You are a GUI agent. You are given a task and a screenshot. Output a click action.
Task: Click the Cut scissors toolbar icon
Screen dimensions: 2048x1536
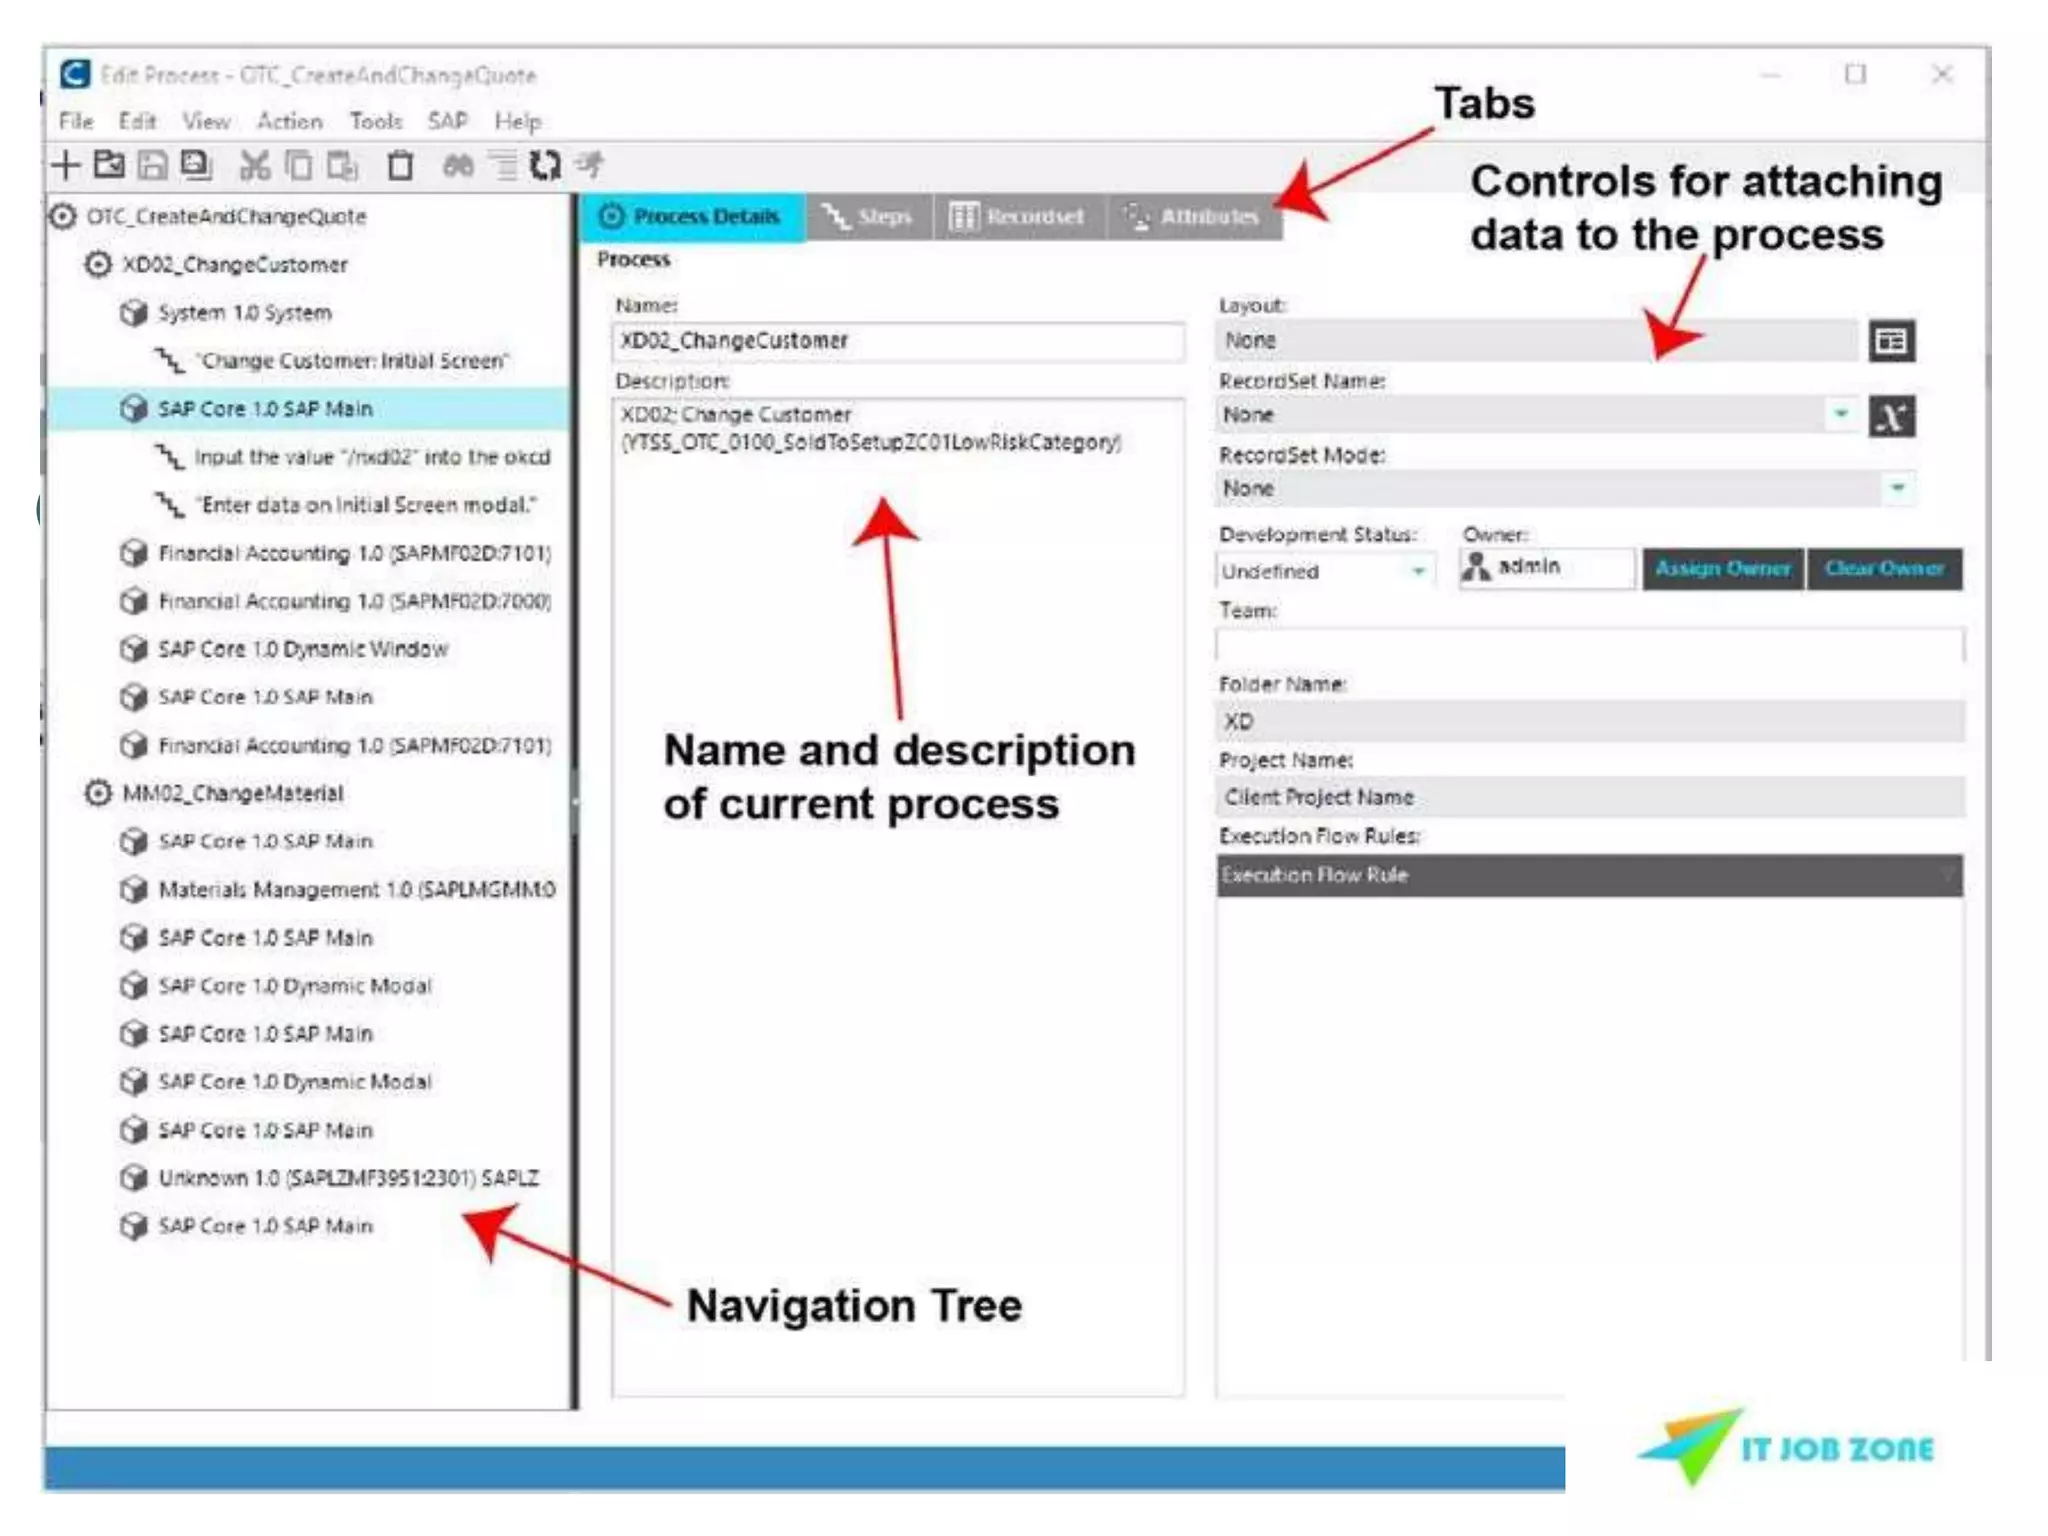click(x=255, y=165)
